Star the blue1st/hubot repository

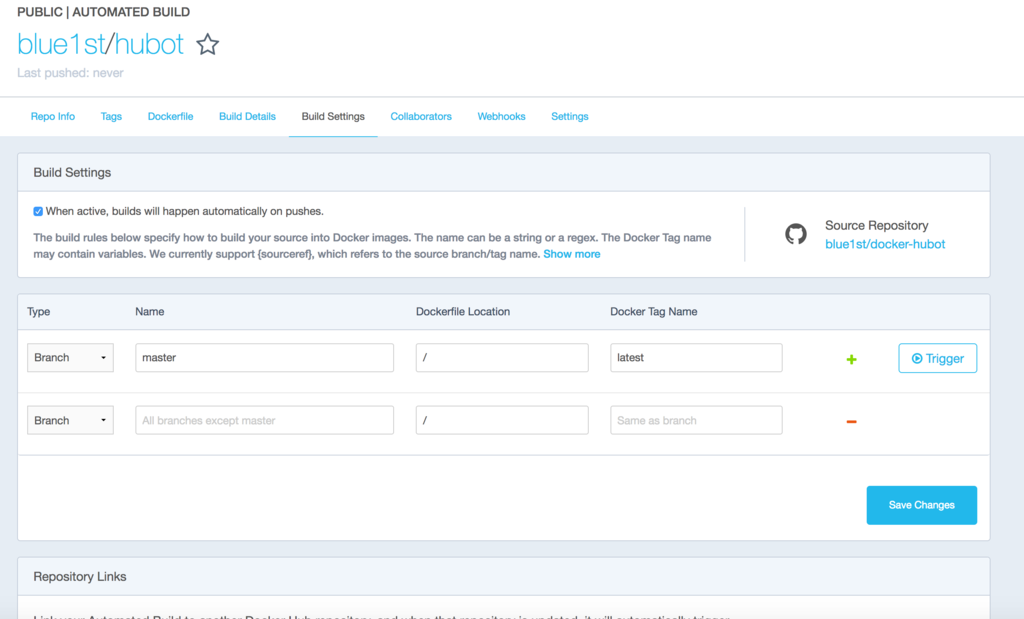208,44
